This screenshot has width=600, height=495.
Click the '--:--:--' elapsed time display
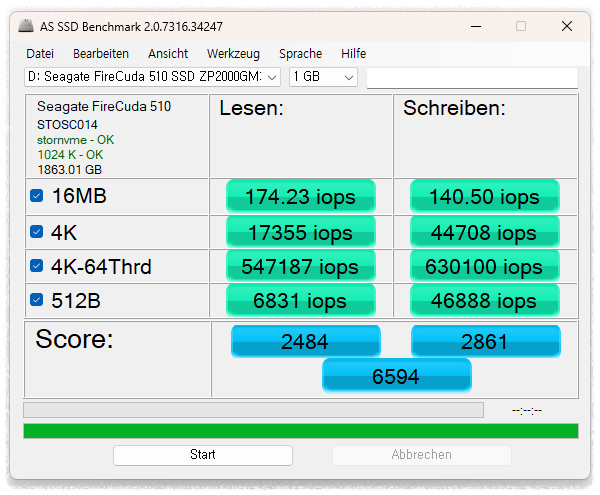click(527, 410)
